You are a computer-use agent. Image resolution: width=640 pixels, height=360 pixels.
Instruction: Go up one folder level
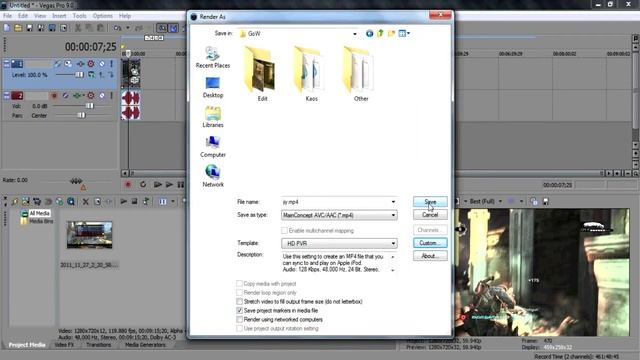coord(380,33)
